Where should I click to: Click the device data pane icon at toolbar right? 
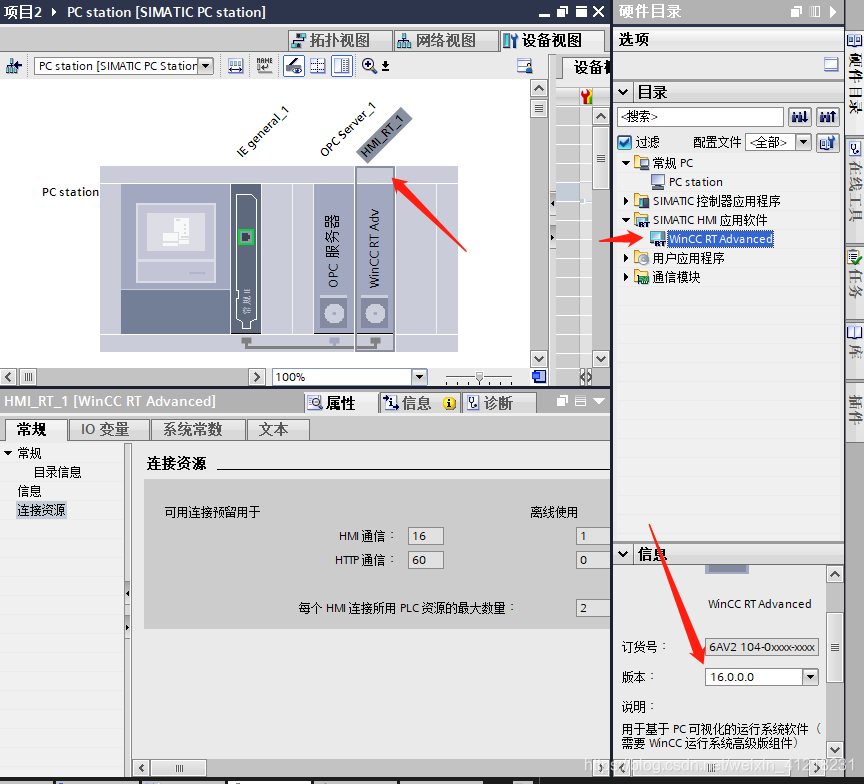pyautogui.click(x=525, y=66)
